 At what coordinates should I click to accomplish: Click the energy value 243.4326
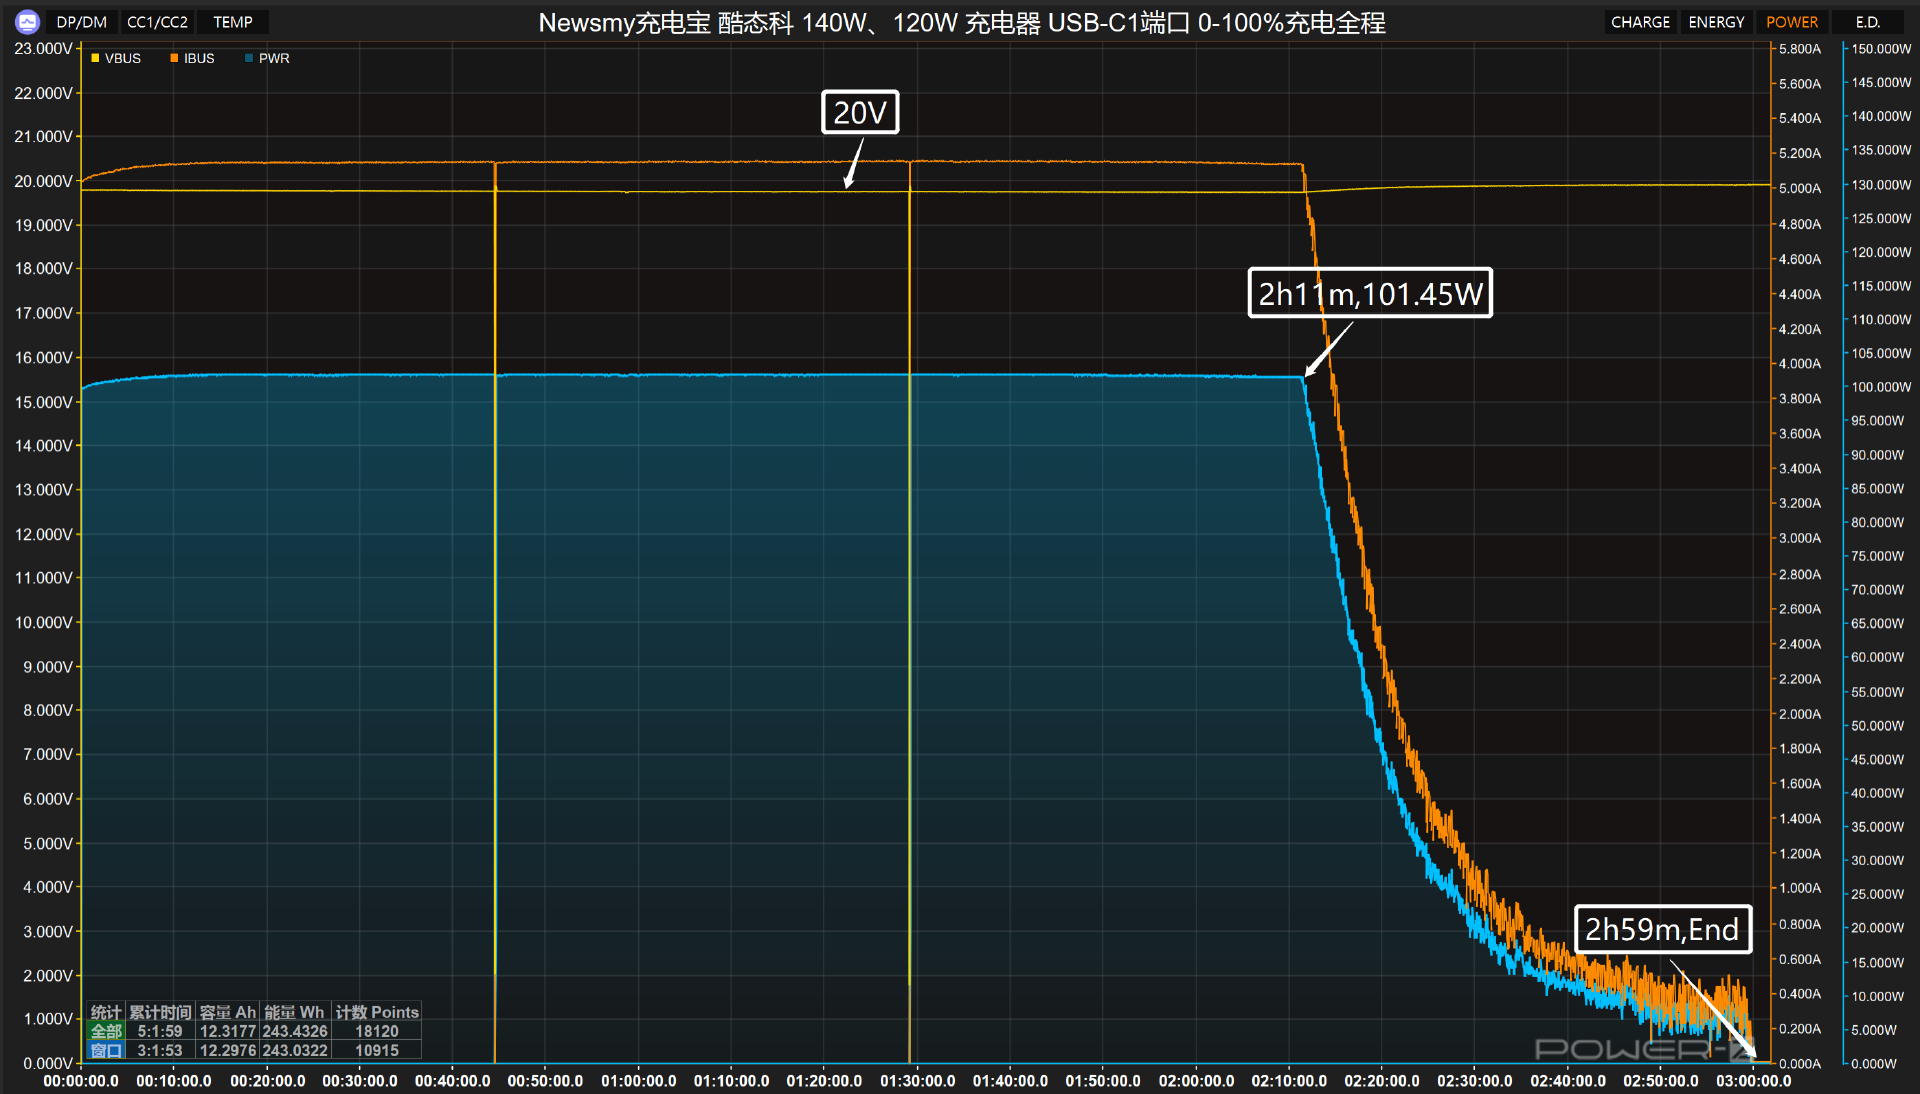click(x=295, y=1031)
